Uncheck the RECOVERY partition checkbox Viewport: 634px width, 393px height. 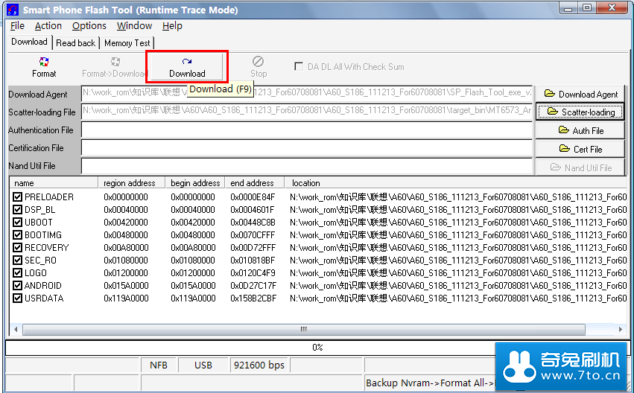pos(17,247)
